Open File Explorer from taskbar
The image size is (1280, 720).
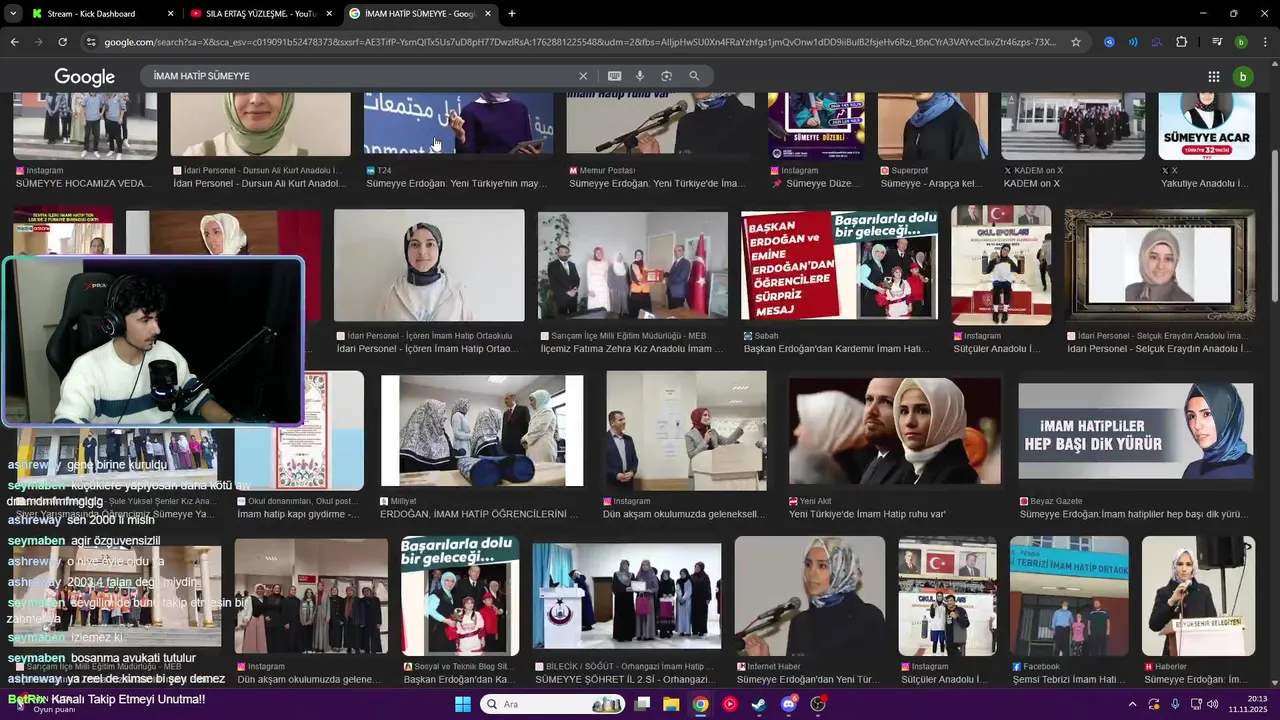(x=671, y=704)
